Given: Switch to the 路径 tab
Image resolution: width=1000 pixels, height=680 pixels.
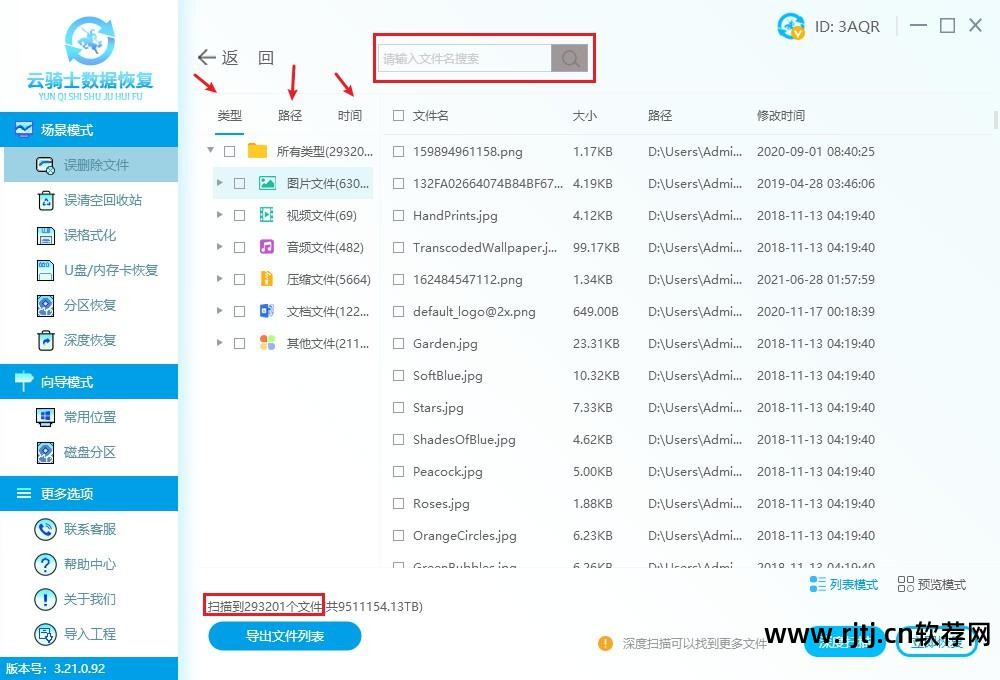Looking at the screenshot, I should (x=289, y=115).
